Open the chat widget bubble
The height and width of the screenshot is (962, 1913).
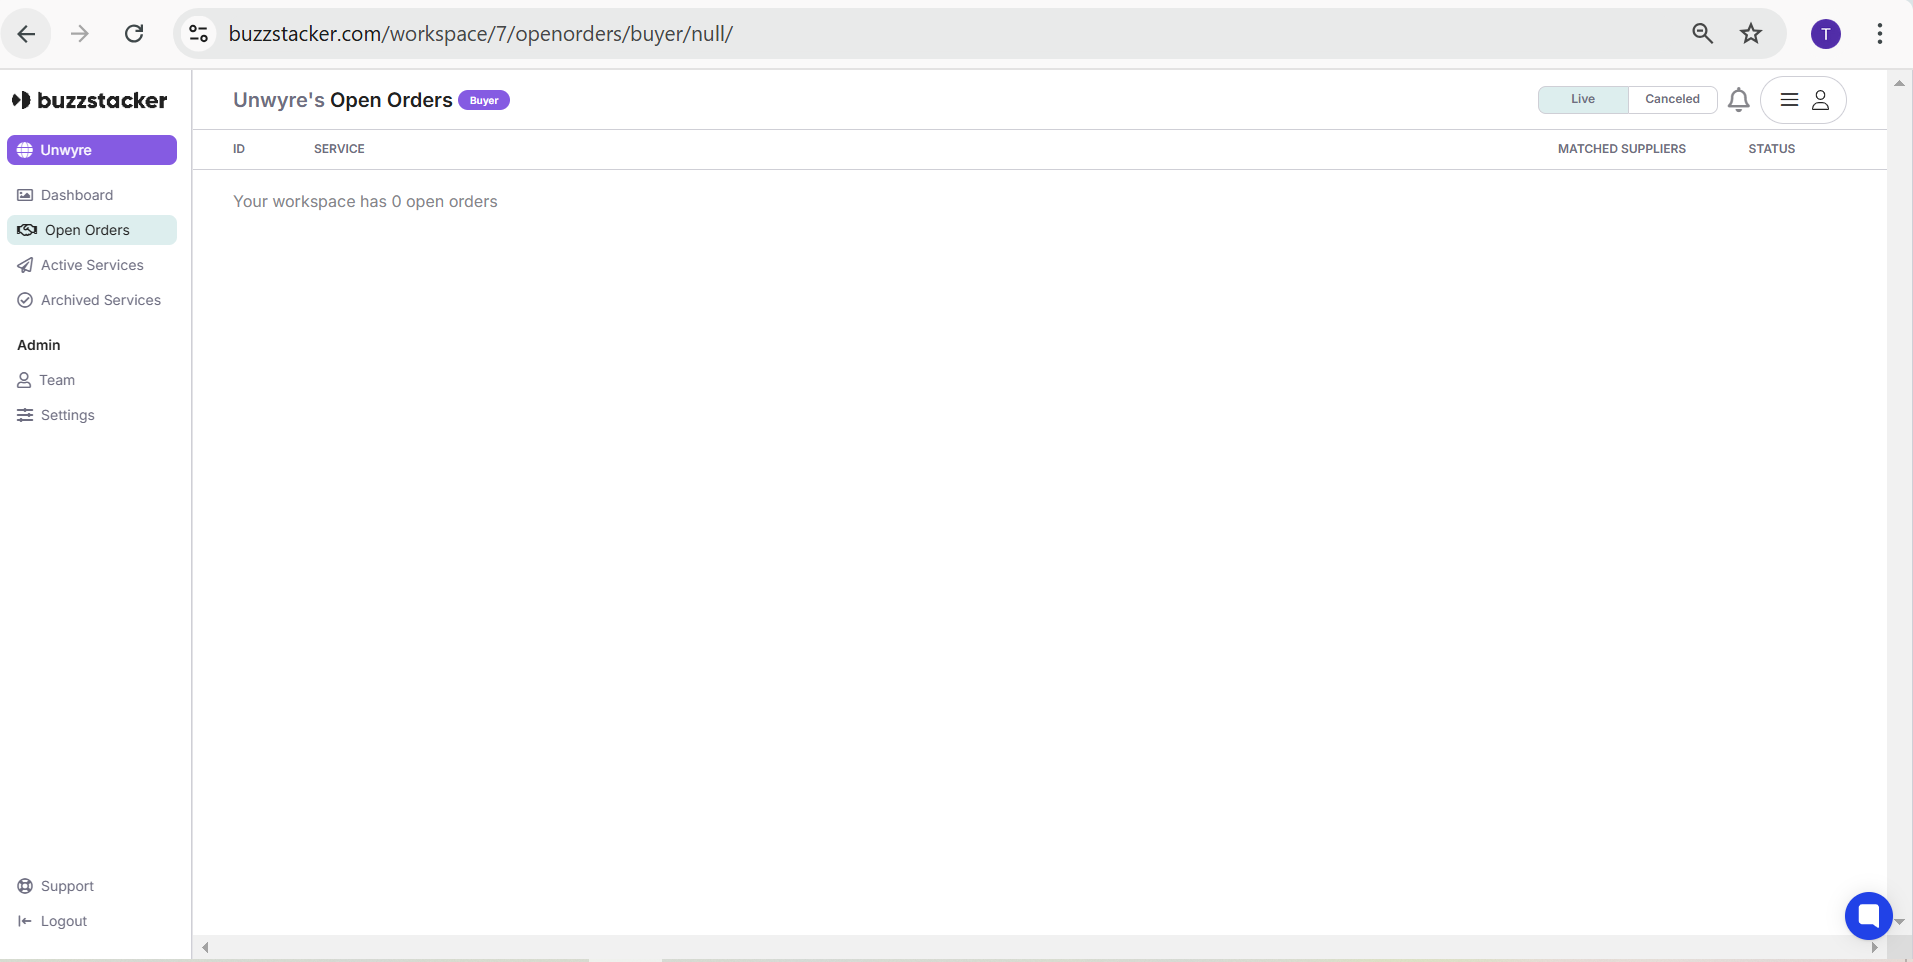(x=1868, y=915)
